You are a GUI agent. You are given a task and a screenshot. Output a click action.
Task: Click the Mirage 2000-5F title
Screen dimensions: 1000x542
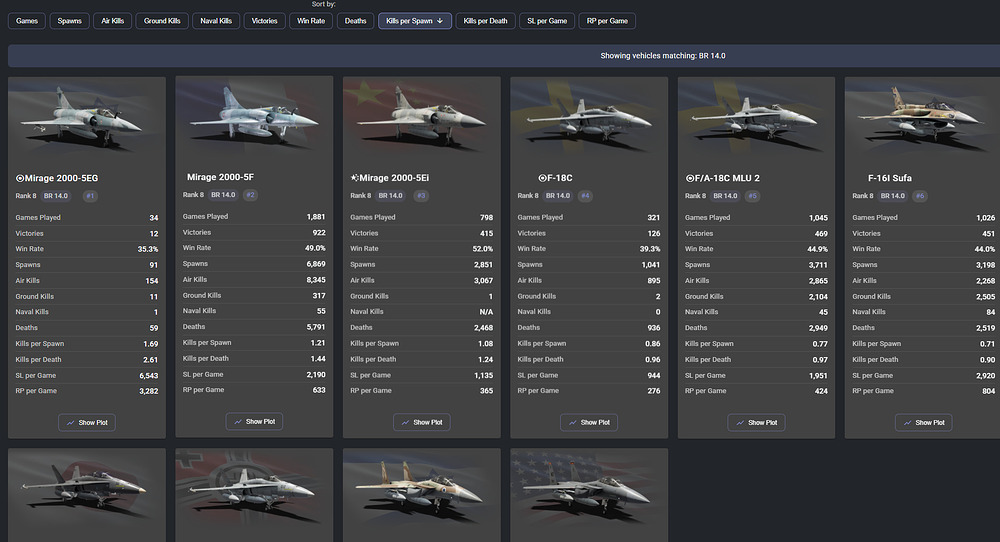[220, 177]
